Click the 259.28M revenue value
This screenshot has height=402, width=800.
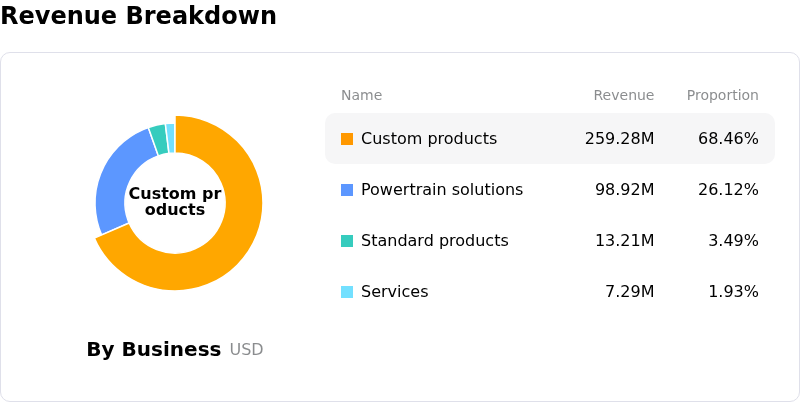(x=619, y=139)
